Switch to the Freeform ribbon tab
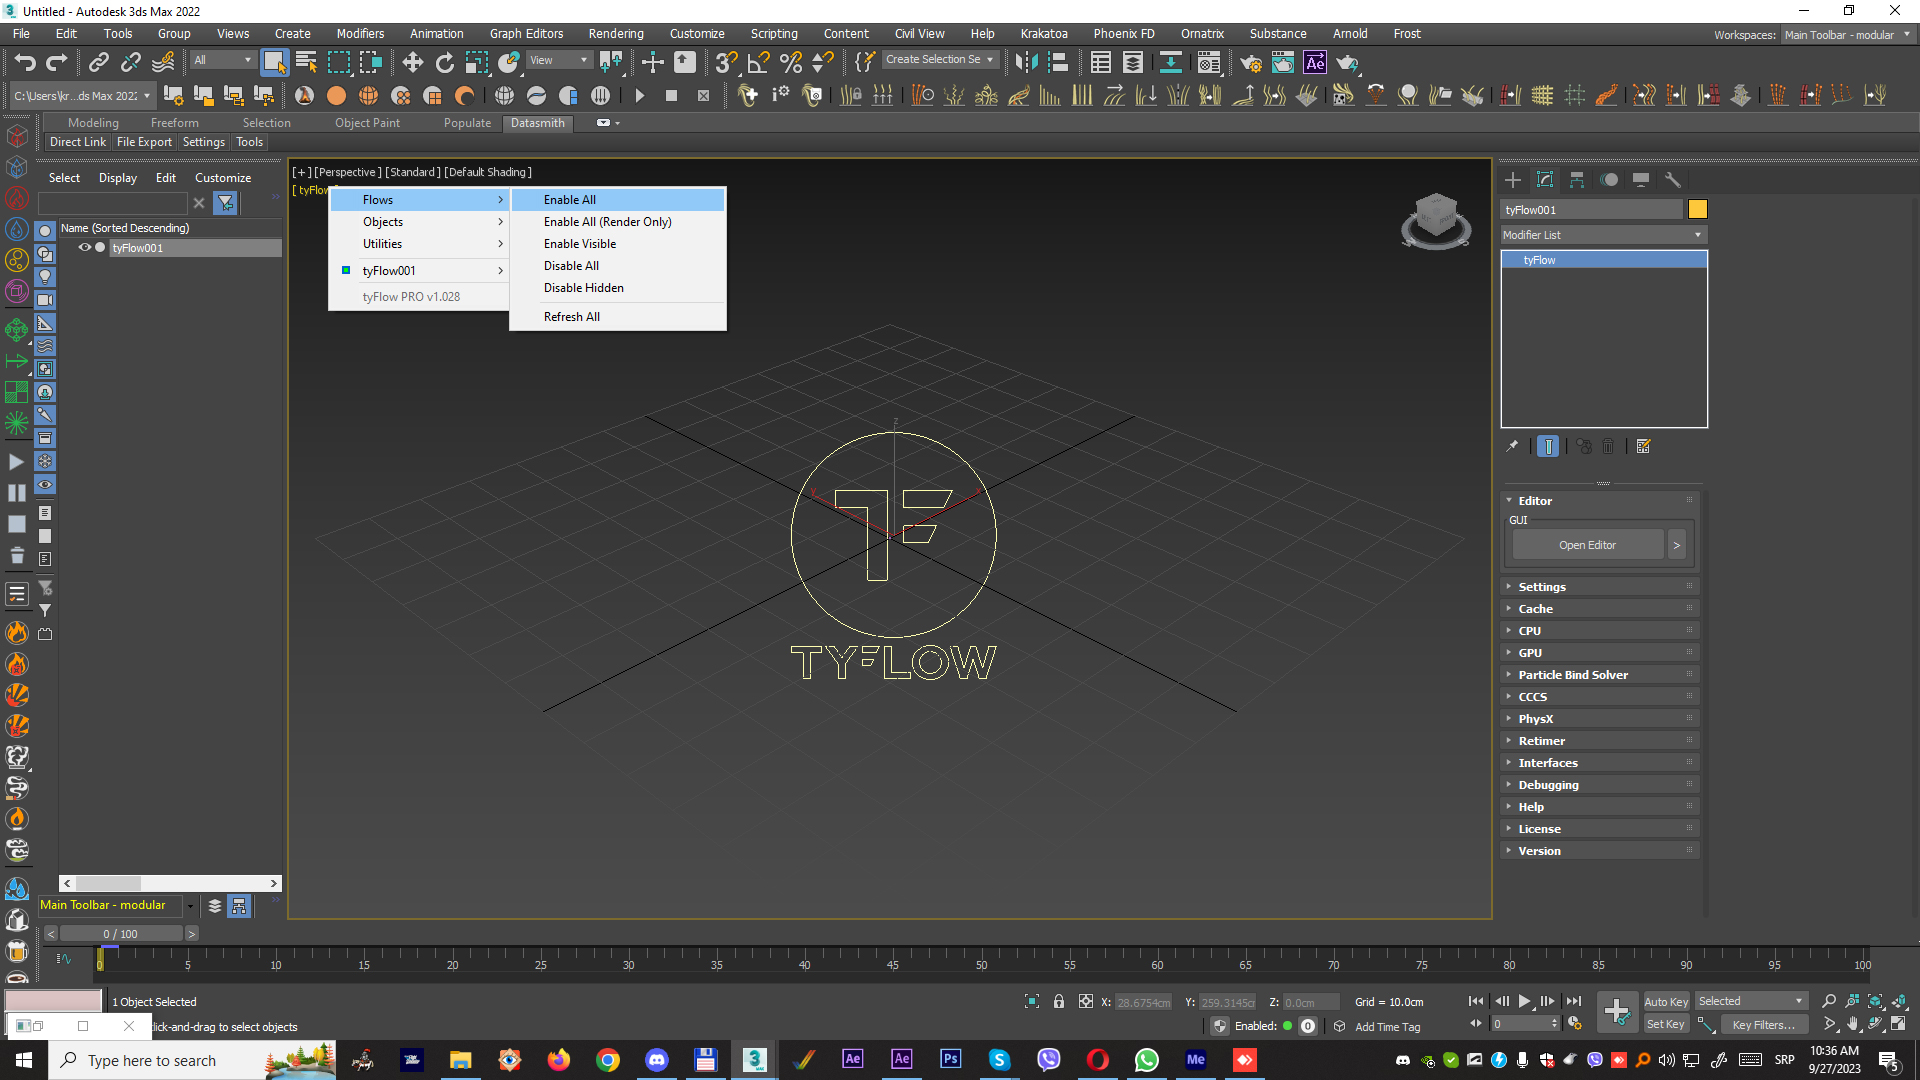Viewport: 1920px width, 1080px height. pyautogui.click(x=175, y=123)
